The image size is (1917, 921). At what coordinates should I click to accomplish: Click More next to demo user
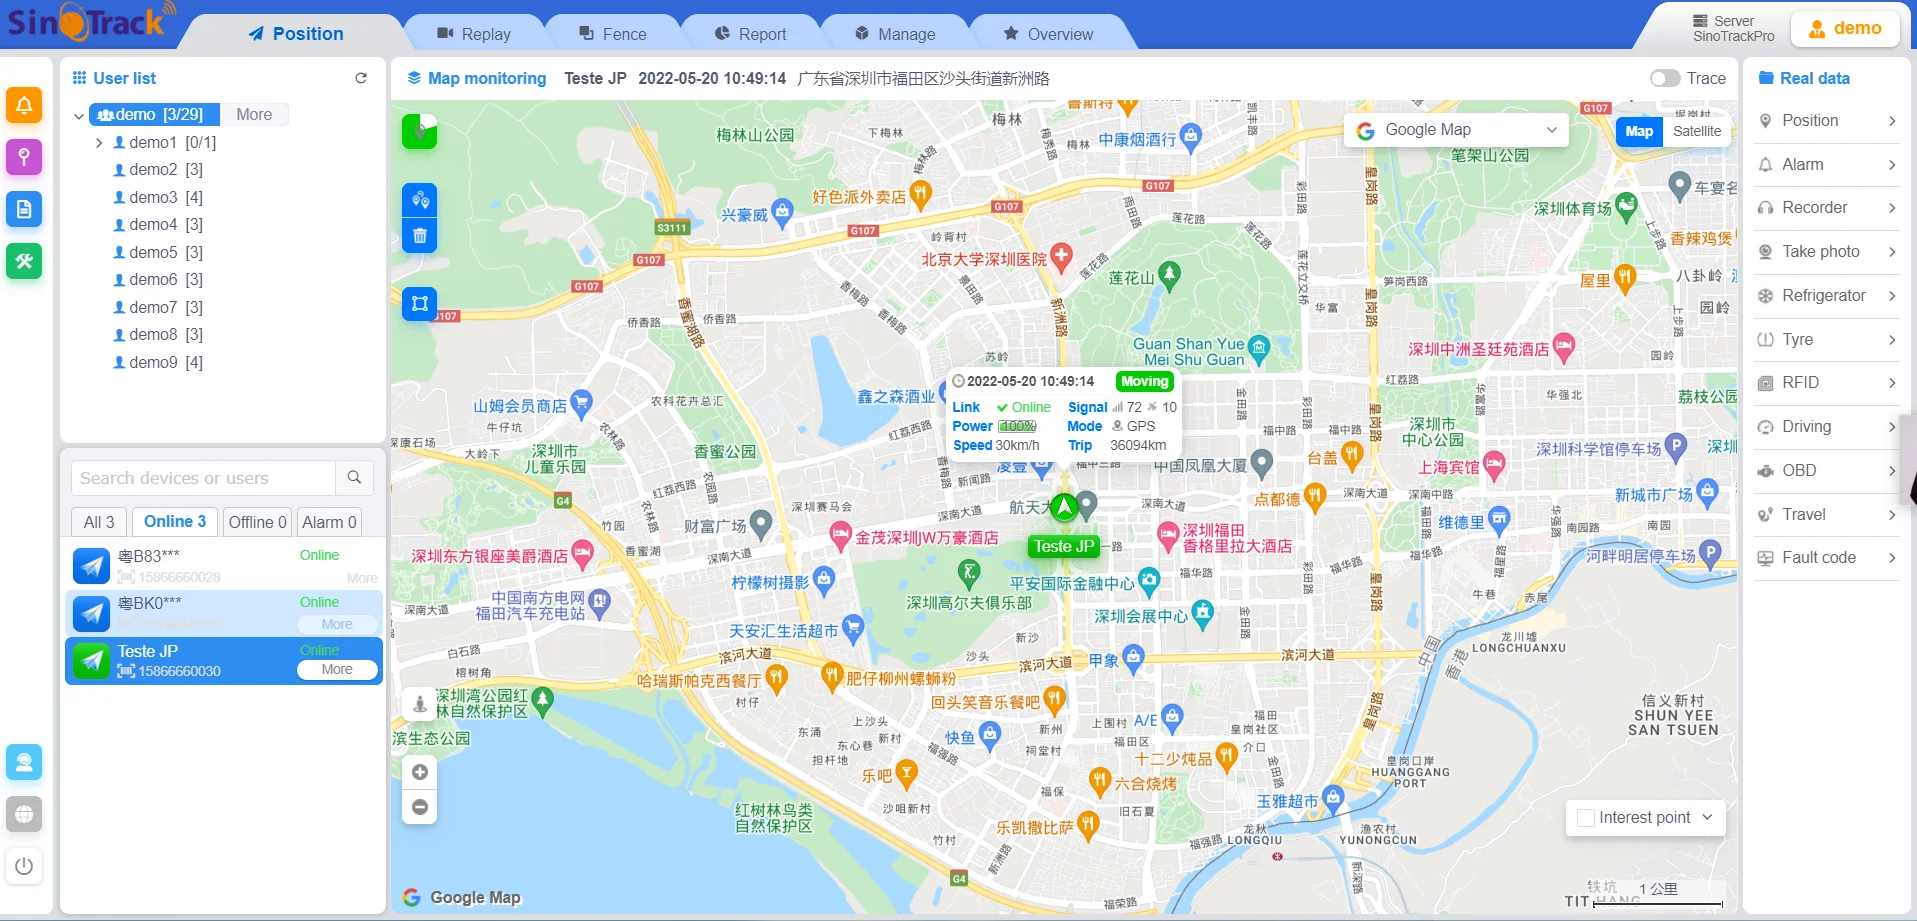coord(254,115)
